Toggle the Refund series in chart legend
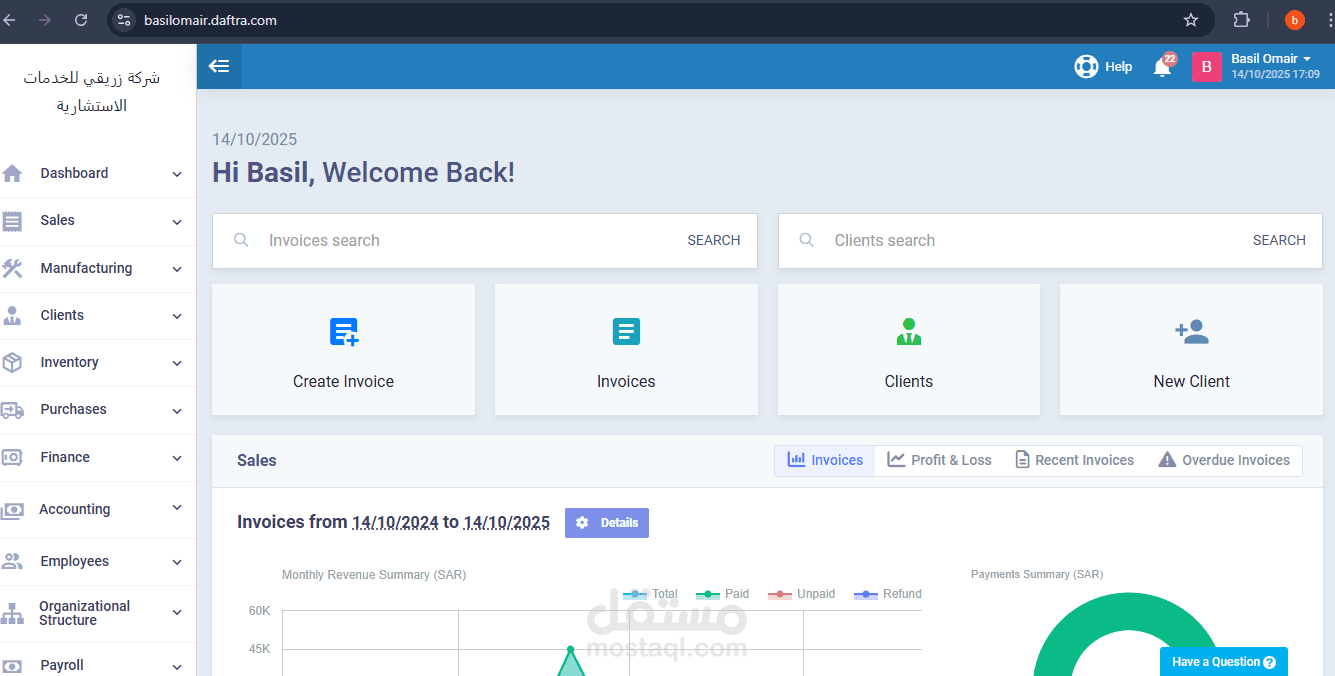 coord(888,594)
